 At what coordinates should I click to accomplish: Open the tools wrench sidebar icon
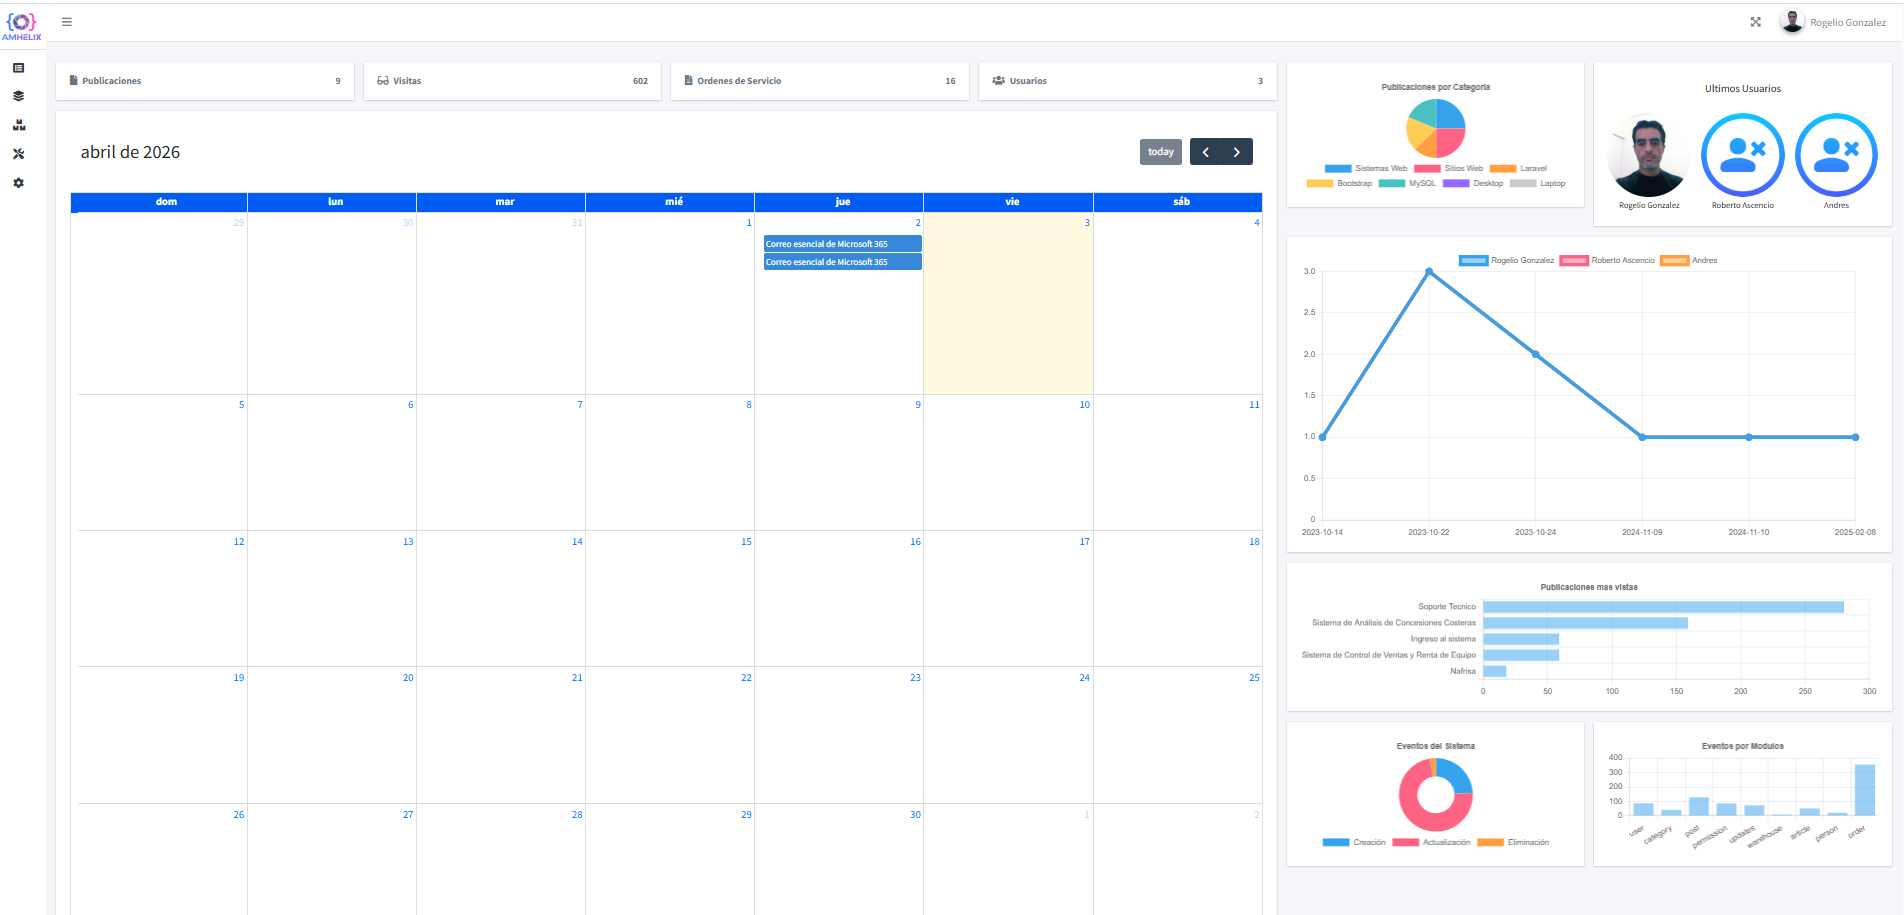pos(18,154)
